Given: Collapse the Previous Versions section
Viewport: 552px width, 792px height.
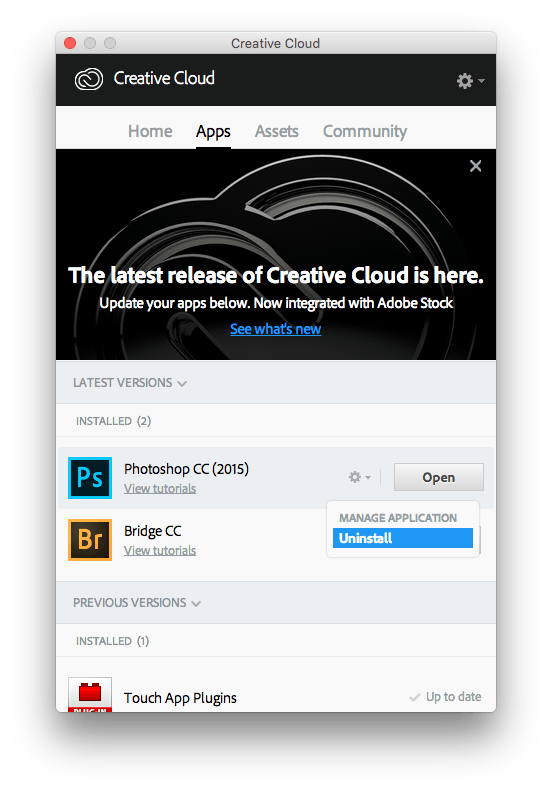Looking at the screenshot, I should (137, 603).
